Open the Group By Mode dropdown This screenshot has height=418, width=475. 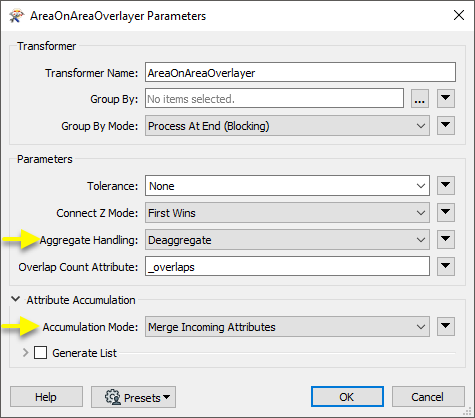[287, 126]
